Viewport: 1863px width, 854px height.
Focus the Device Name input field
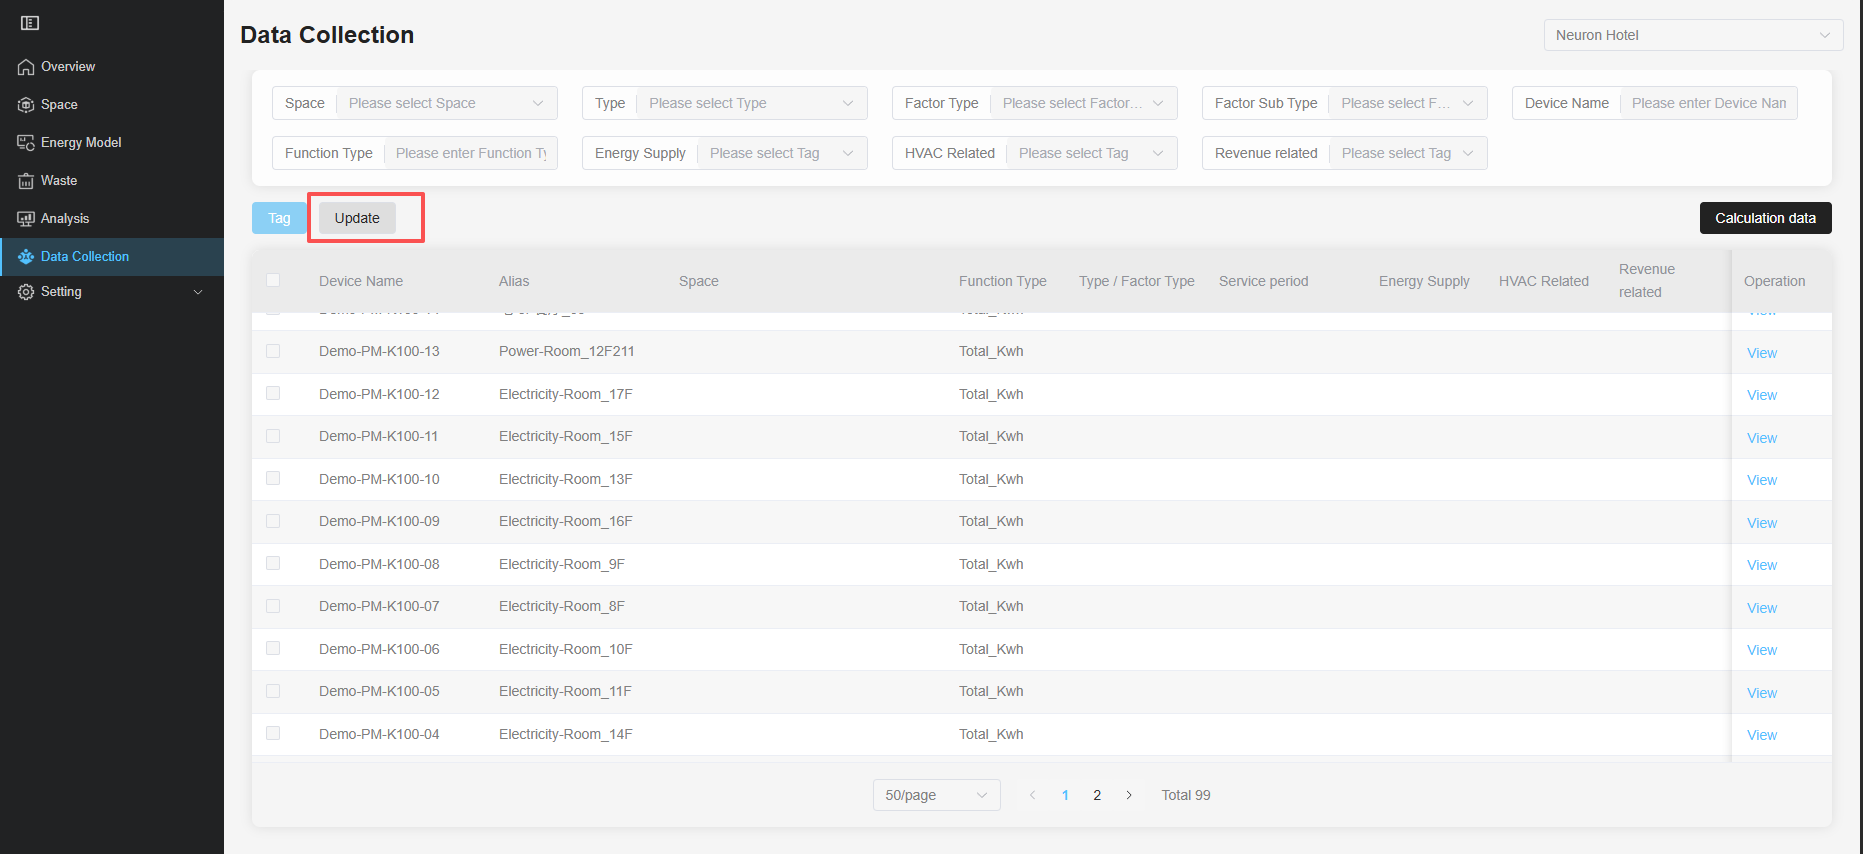coord(1708,103)
